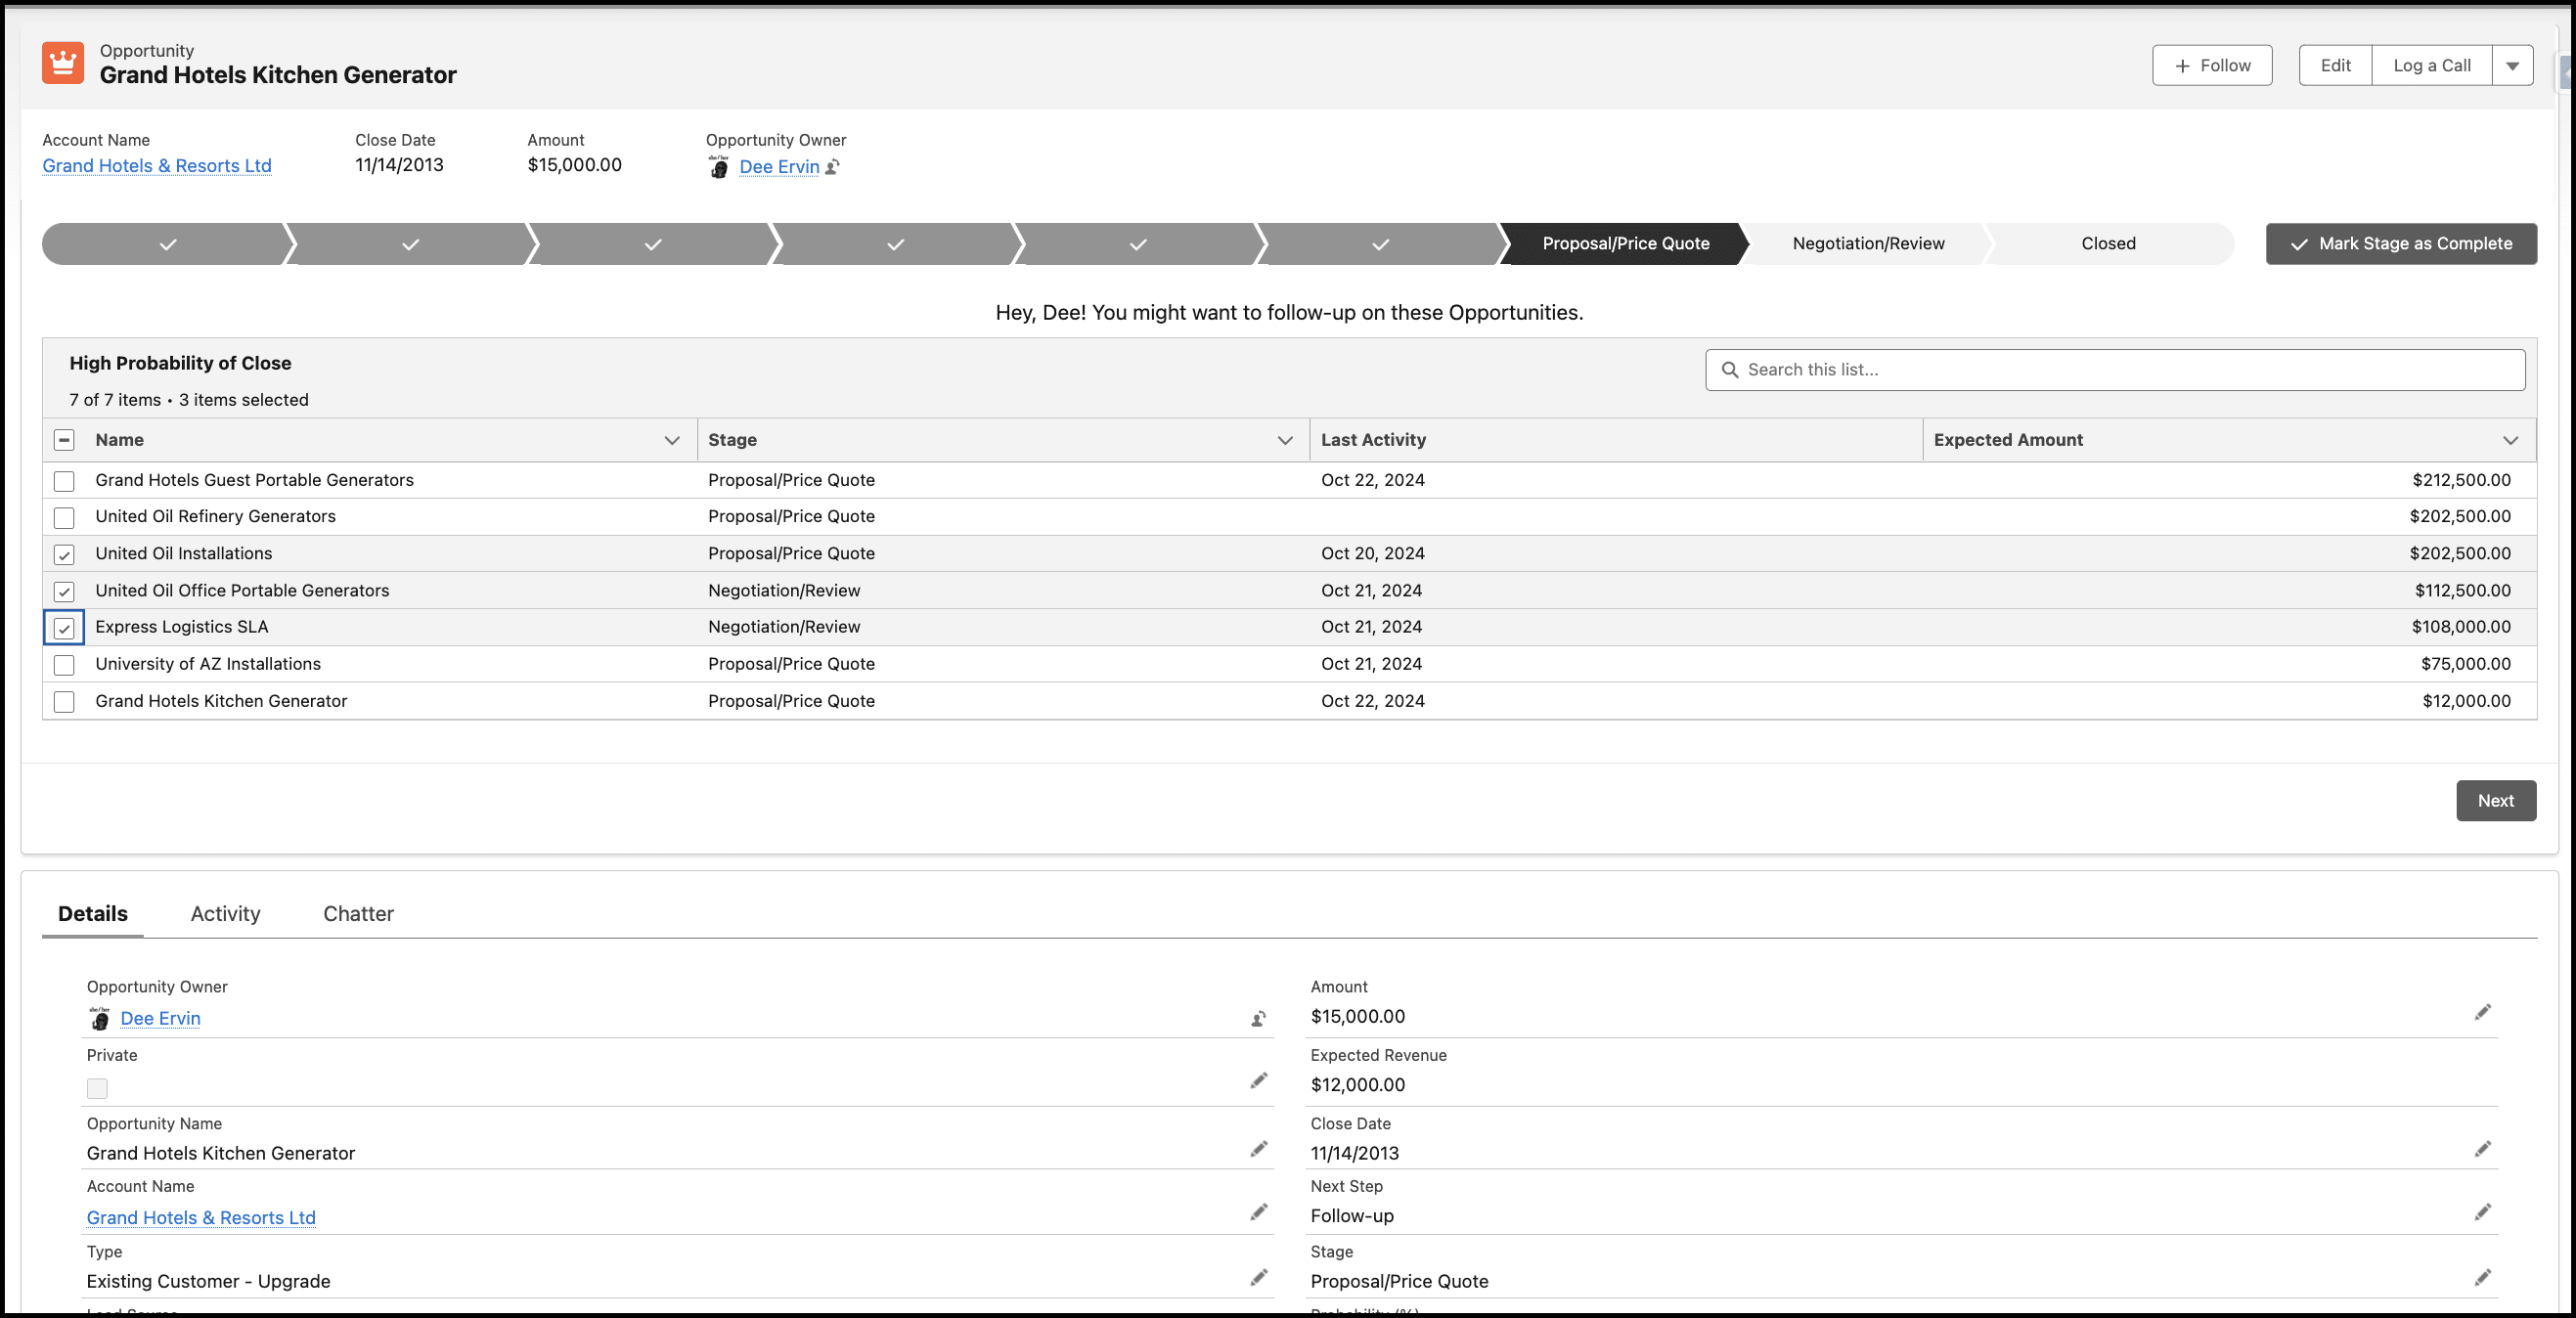Check the United Oil Refinery Generators row
Image resolution: width=2576 pixels, height=1318 pixels.
(x=64, y=517)
